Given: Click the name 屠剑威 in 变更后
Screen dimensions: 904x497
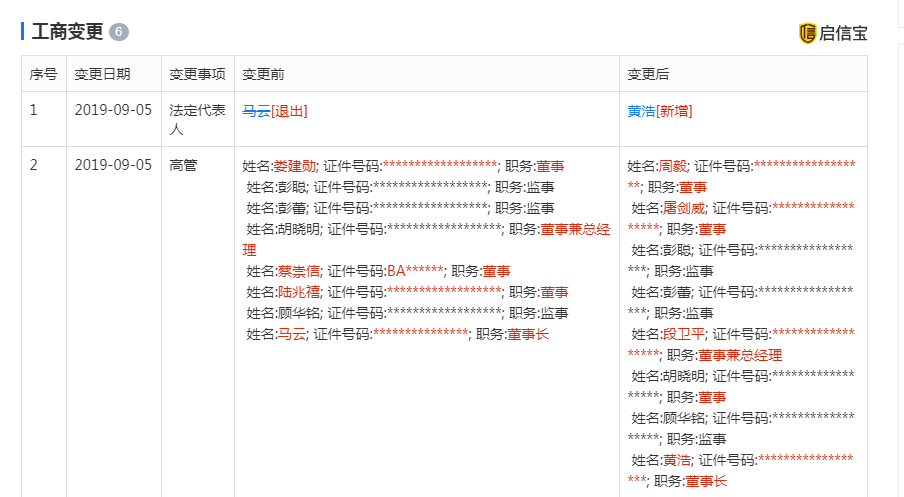Looking at the screenshot, I should pyautogui.click(x=683, y=208).
